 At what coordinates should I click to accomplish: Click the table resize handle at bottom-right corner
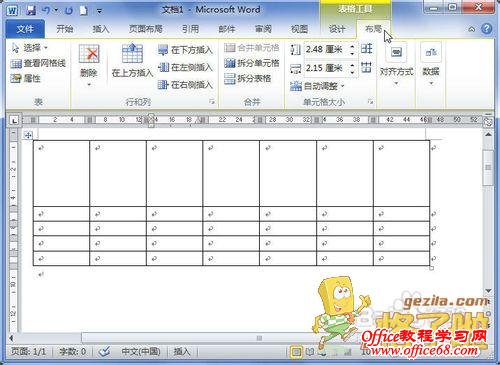(x=431, y=268)
